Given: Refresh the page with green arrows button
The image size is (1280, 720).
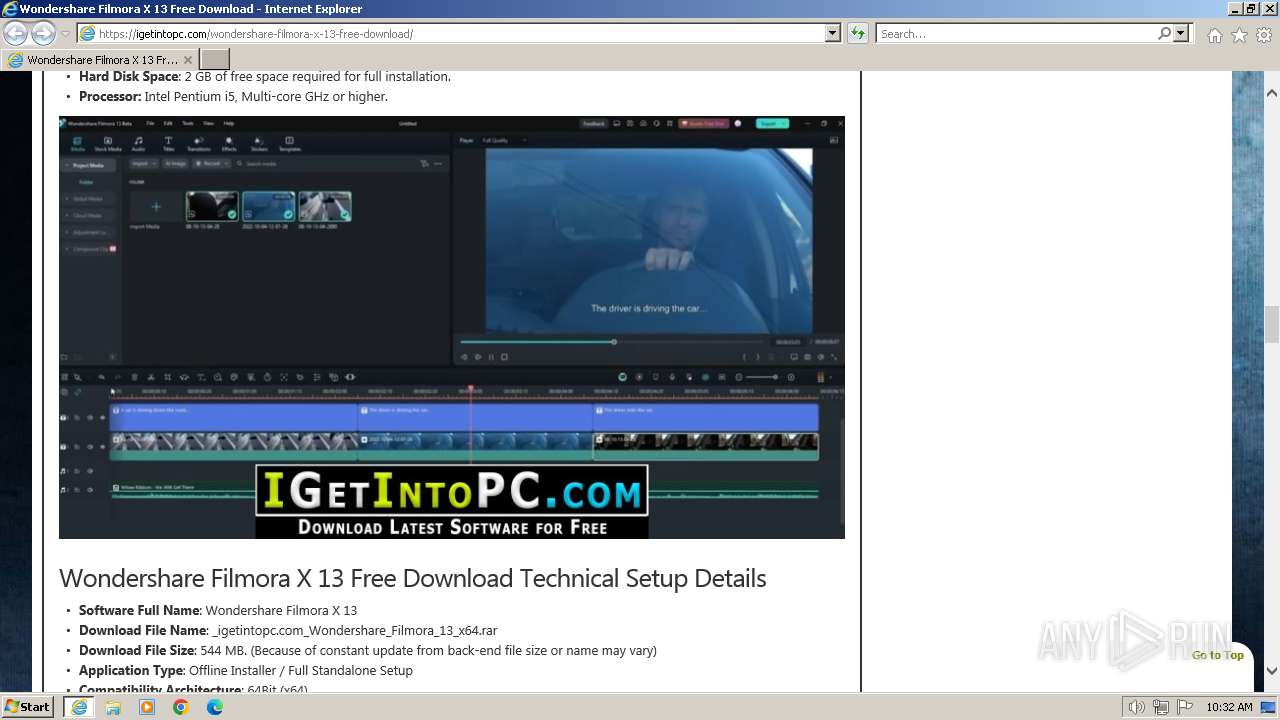Looking at the screenshot, I should point(857,34).
